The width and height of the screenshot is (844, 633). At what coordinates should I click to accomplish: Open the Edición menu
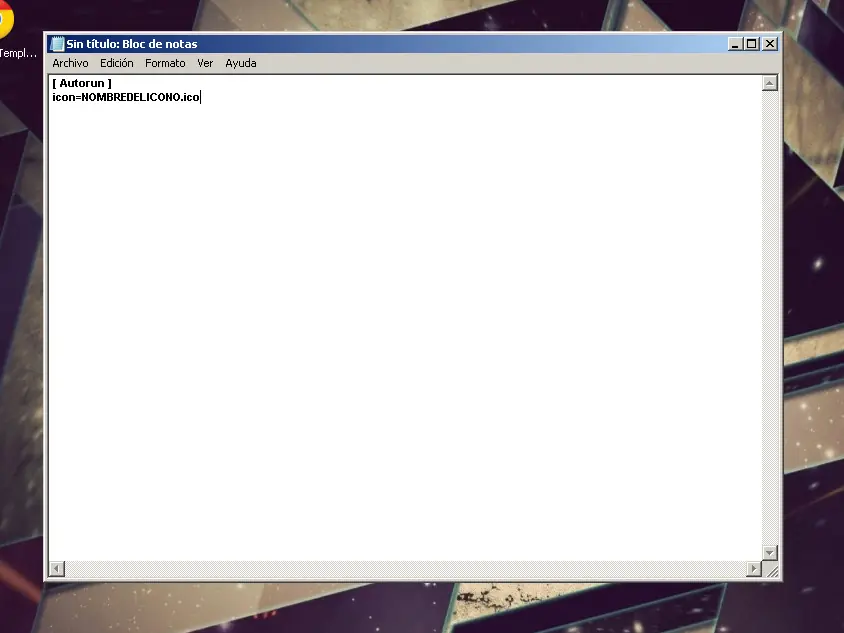[116, 63]
